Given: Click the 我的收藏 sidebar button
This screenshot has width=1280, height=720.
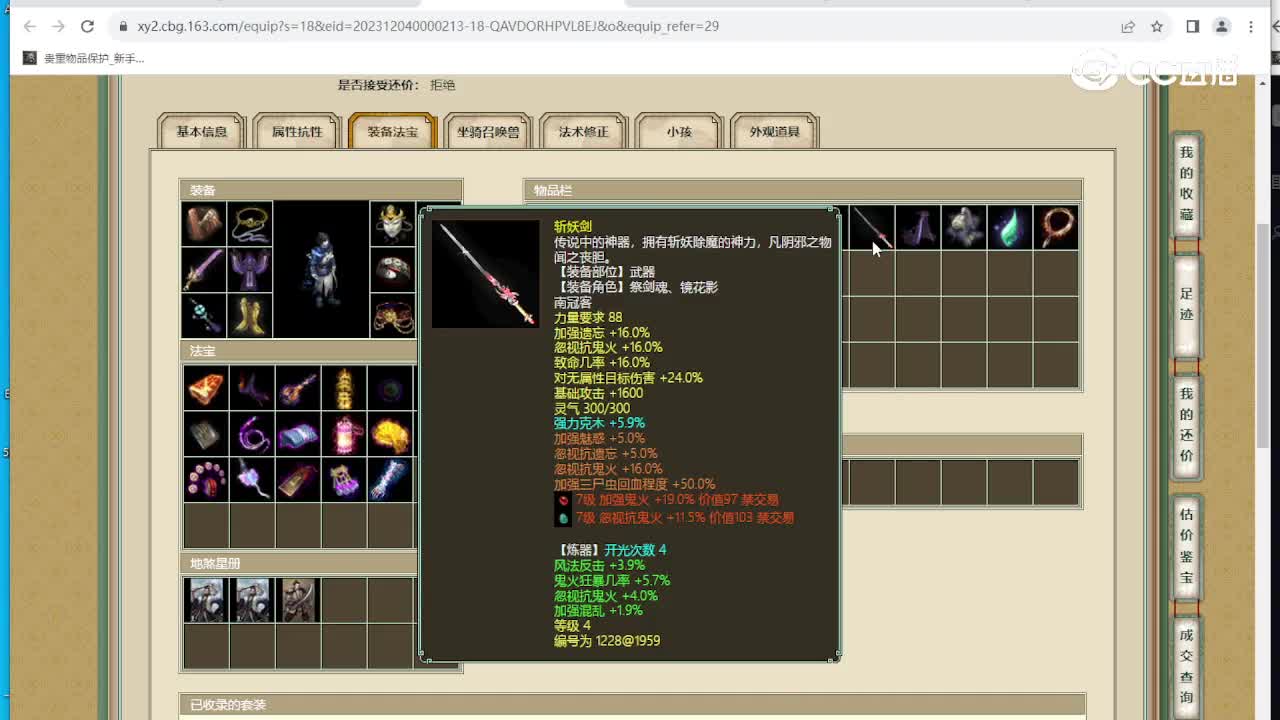Looking at the screenshot, I should coord(1186,184).
